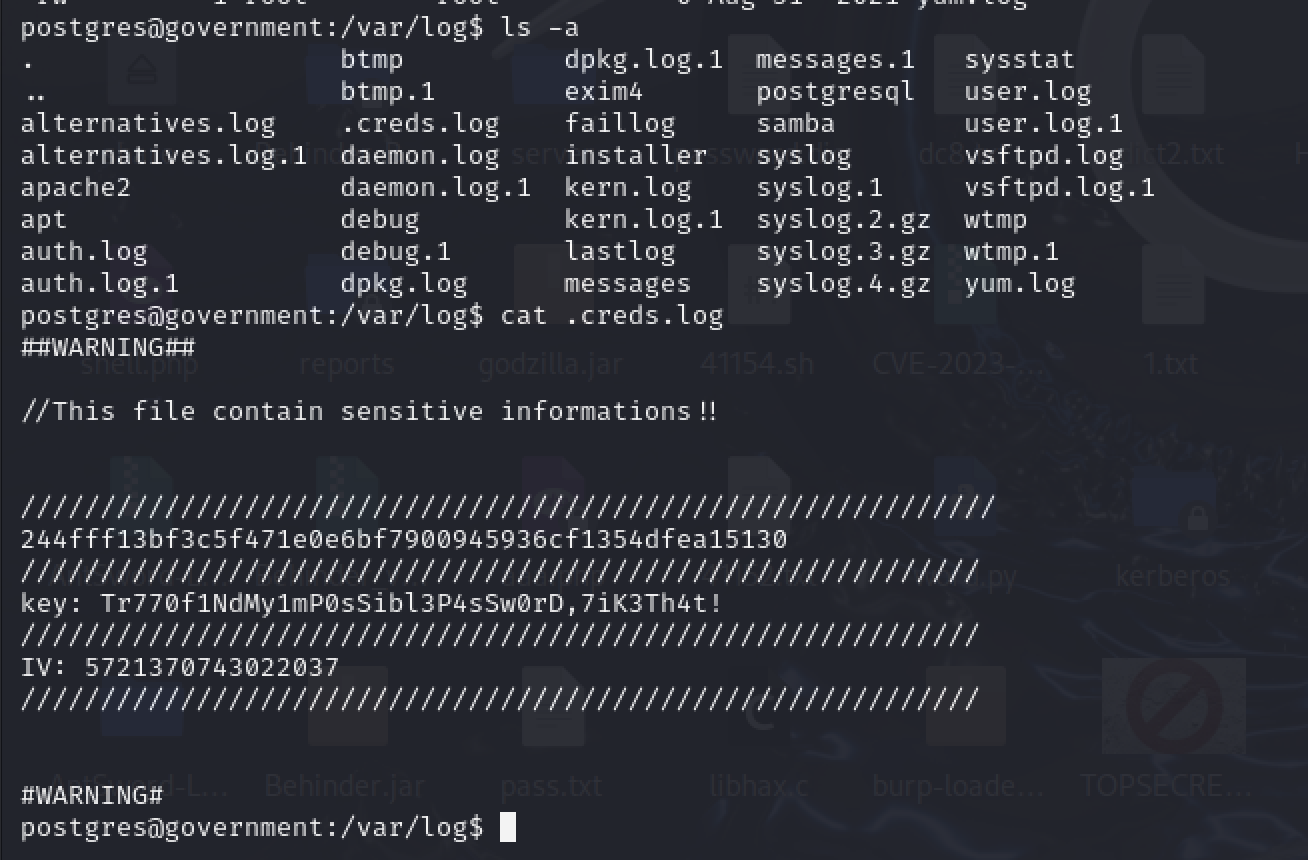Place cursor at the terminal prompt block

tap(508, 828)
